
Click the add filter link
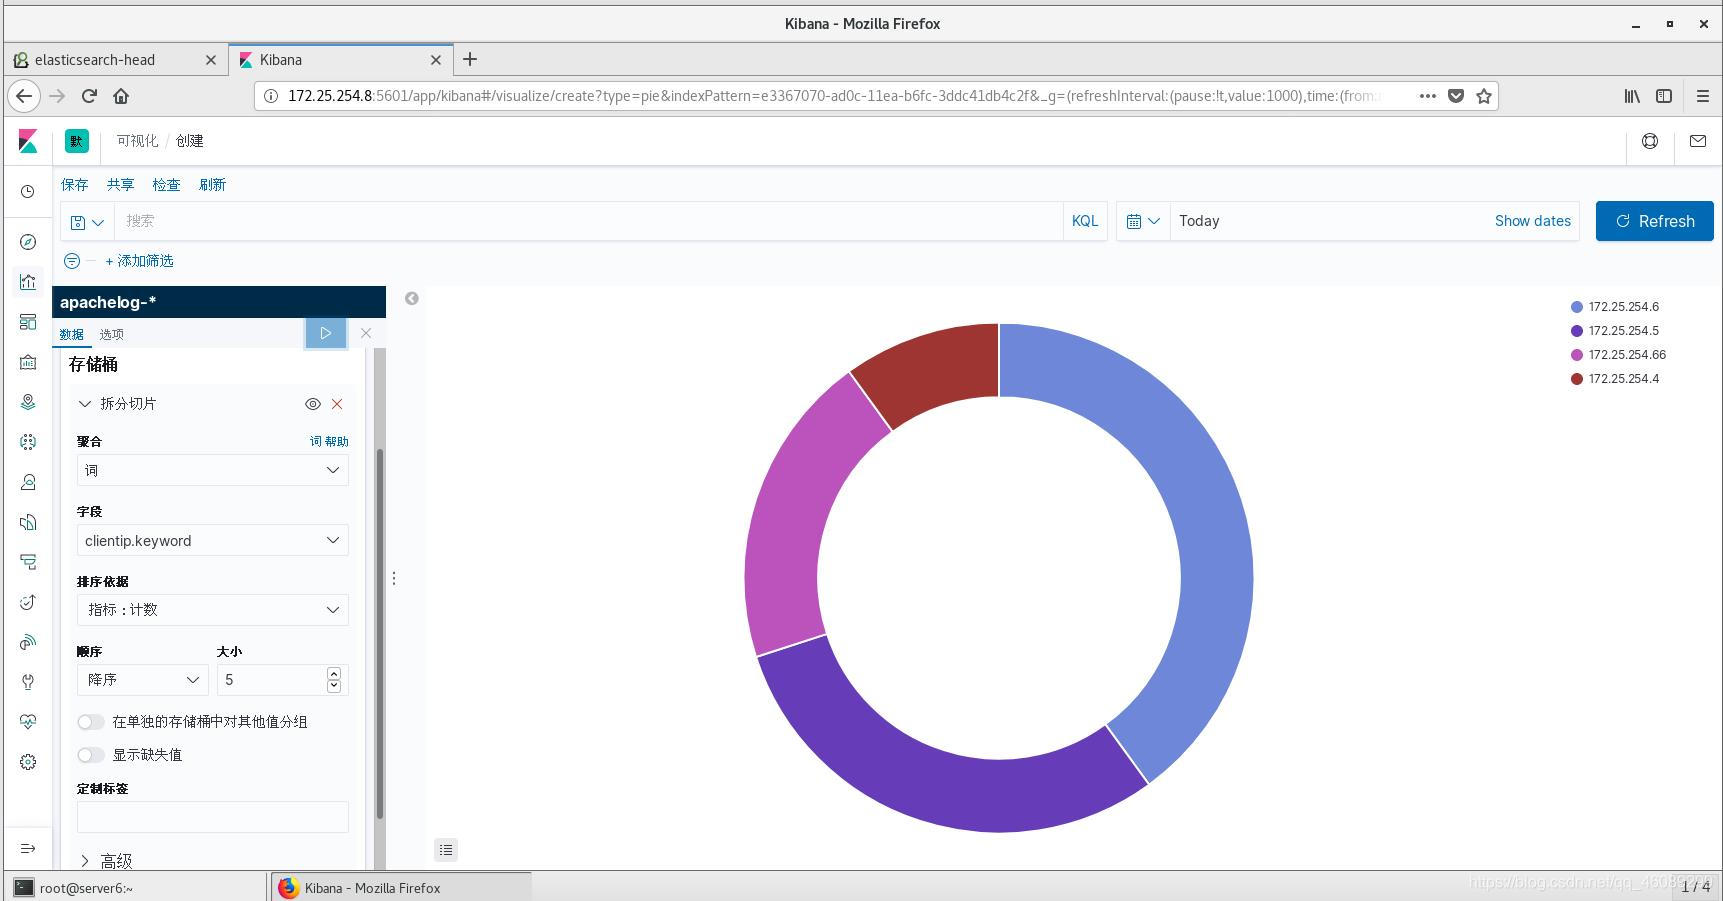[140, 261]
